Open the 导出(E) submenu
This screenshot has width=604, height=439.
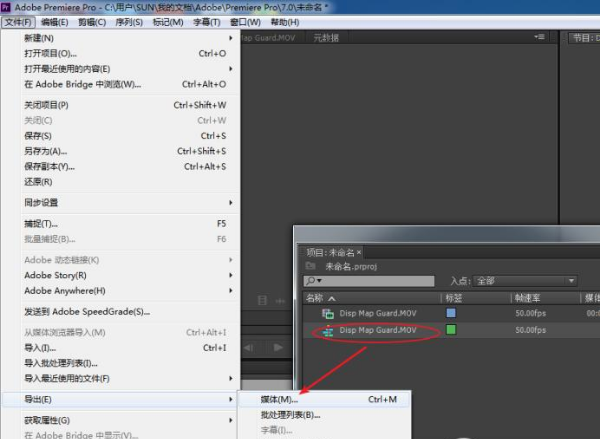click(x=121, y=399)
